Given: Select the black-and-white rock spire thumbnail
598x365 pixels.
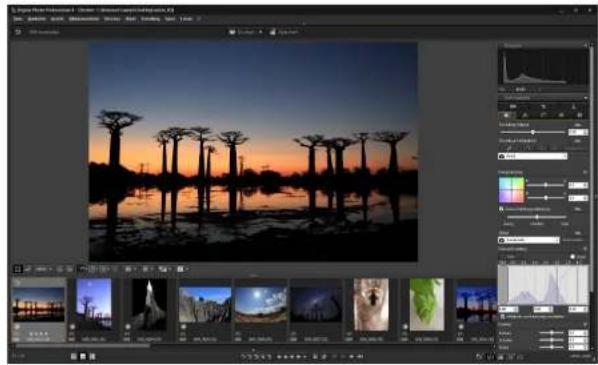Looking at the screenshot, I should click(x=150, y=304).
